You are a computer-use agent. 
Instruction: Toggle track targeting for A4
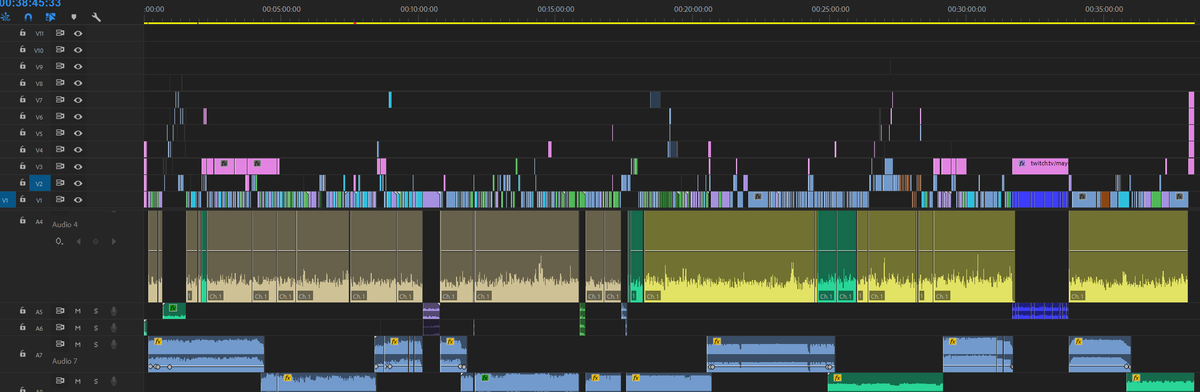click(39, 221)
